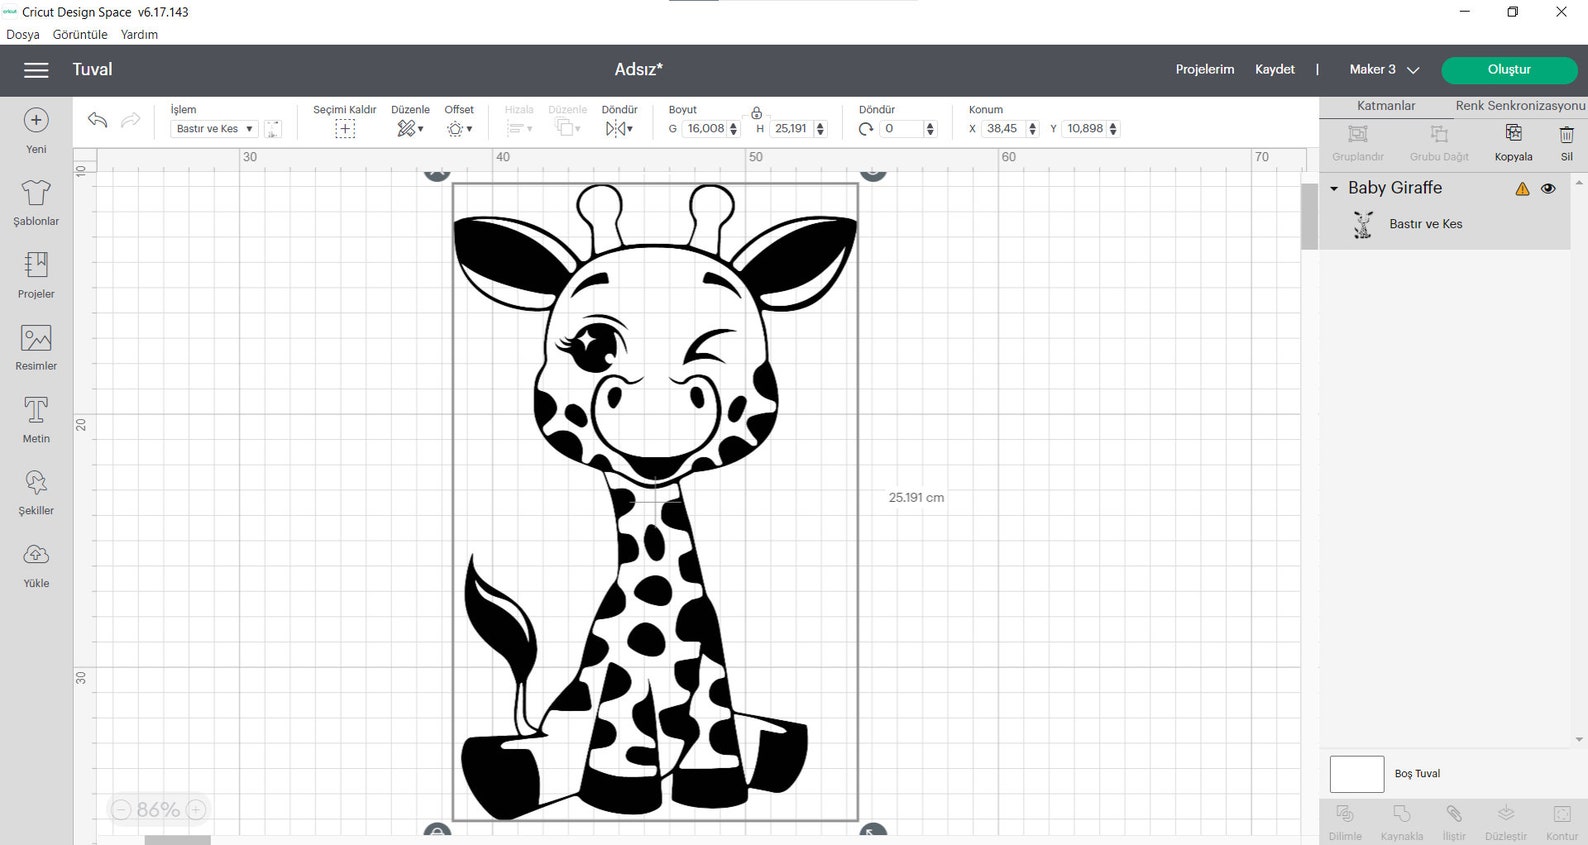
Task: Collapse the Baby Giraffe layer group
Action: [1334, 188]
